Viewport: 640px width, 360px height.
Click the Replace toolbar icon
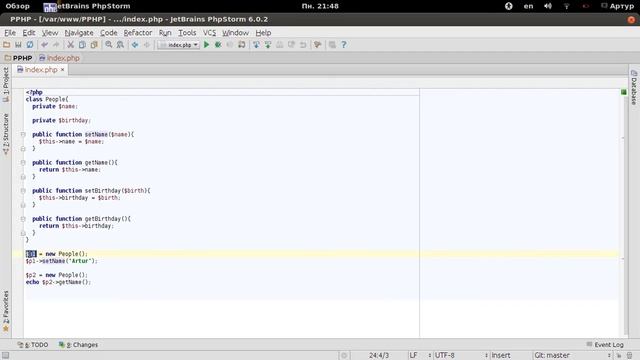[120, 45]
